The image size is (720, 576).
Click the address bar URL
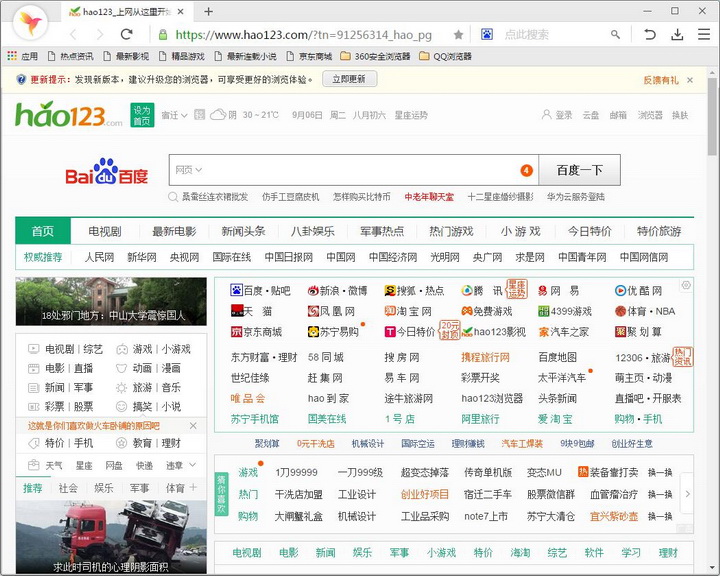coord(304,34)
